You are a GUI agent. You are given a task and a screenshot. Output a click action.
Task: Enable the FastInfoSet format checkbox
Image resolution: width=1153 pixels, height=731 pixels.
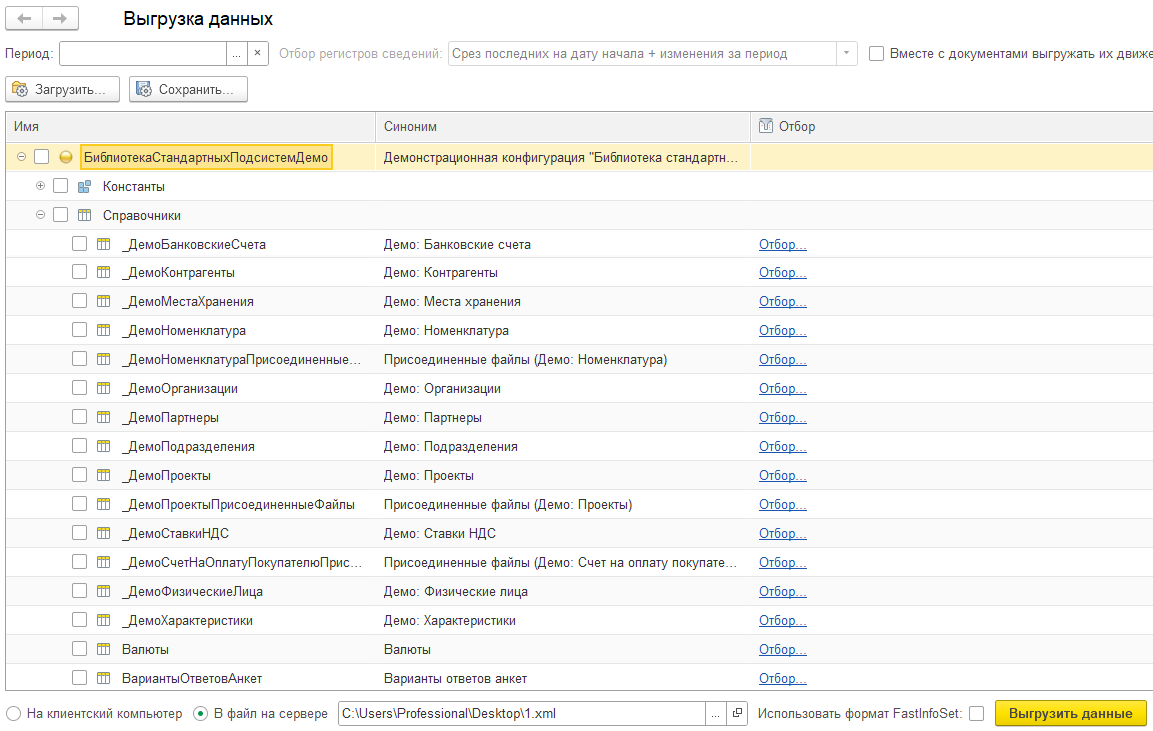(977, 713)
